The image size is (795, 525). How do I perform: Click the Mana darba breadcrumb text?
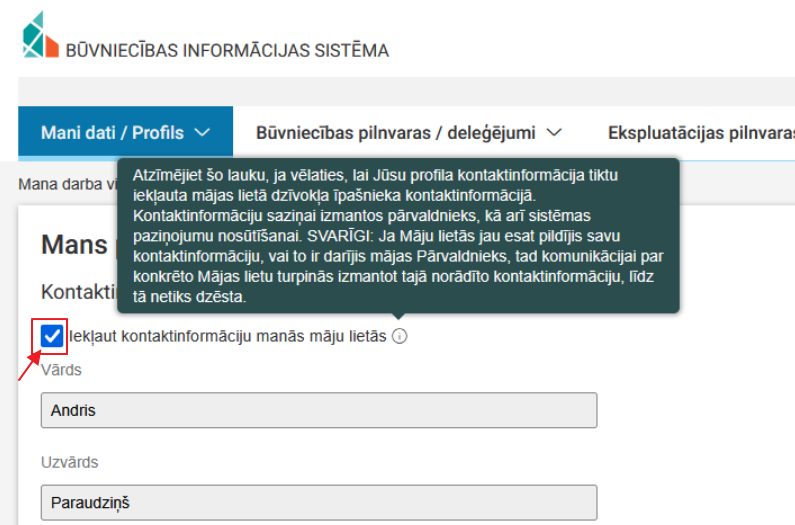67,184
